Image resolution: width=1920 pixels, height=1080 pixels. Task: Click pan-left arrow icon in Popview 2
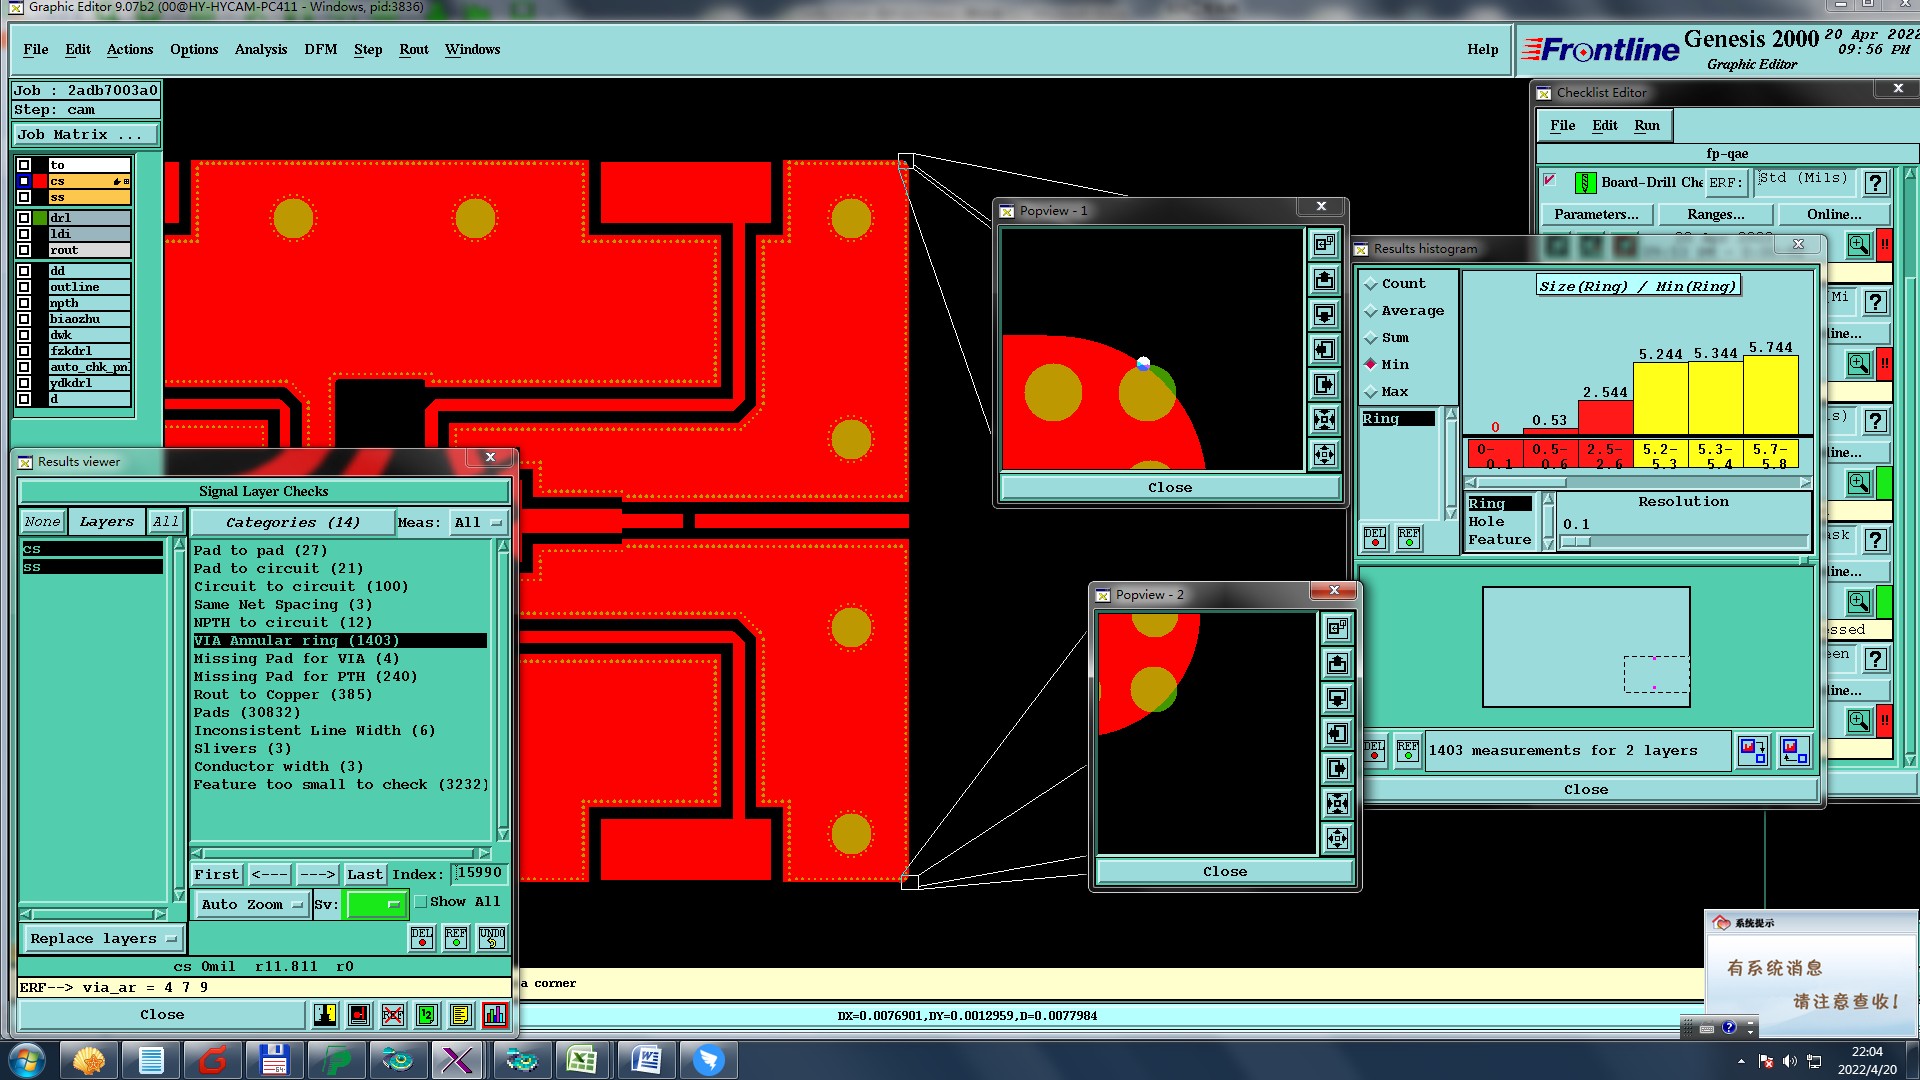tap(1337, 733)
